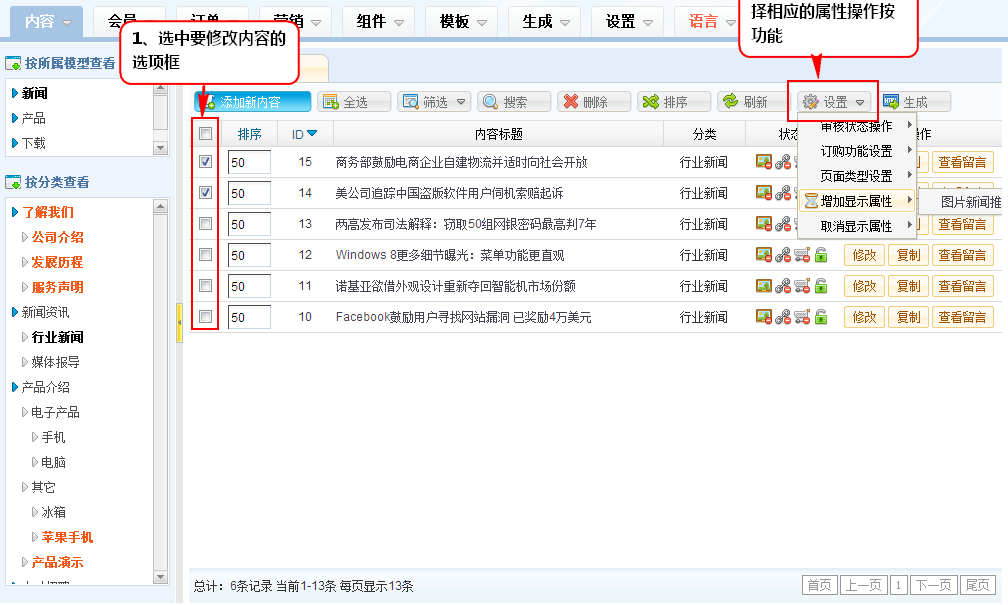Toggle the header select-all checkbox
The image size is (1008, 605).
(x=205, y=134)
